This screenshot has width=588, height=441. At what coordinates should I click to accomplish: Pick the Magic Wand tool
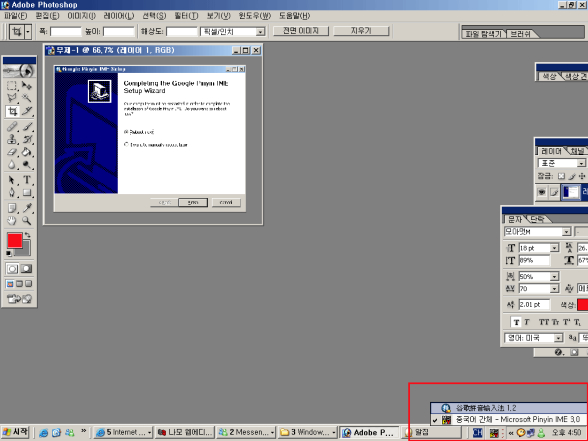click(x=27, y=98)
